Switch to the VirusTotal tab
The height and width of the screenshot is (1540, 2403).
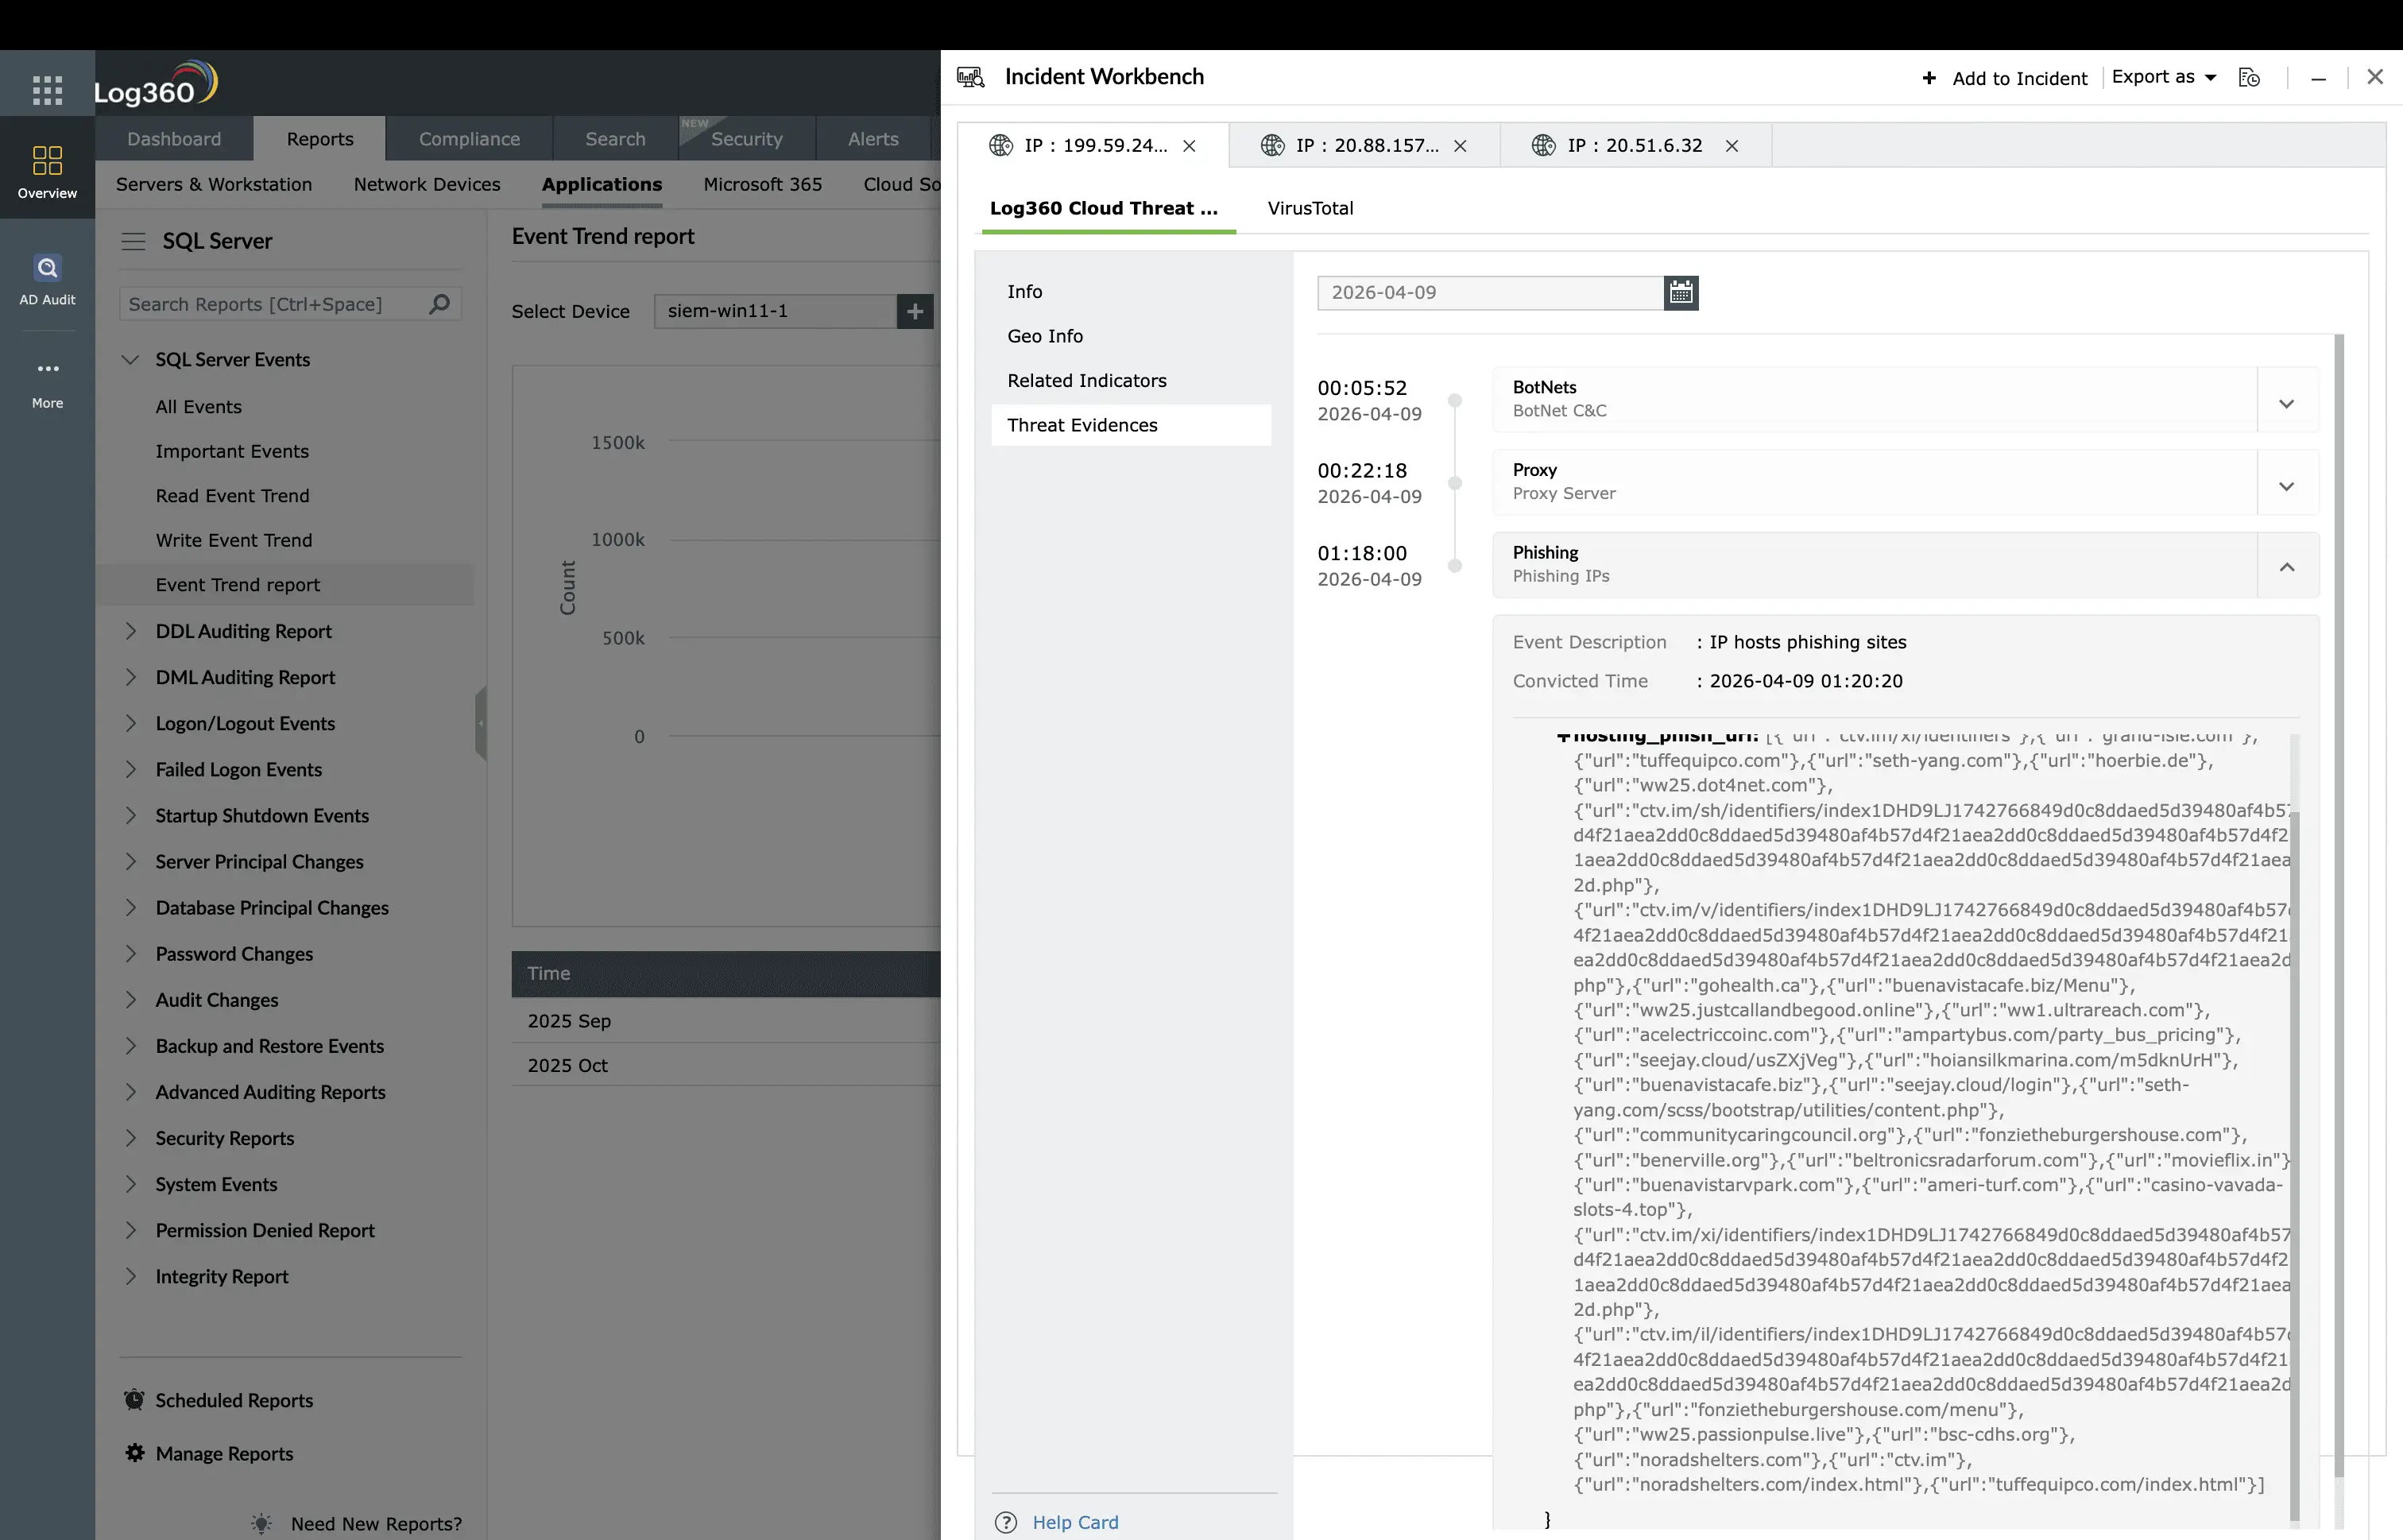tap(1309, 208)
